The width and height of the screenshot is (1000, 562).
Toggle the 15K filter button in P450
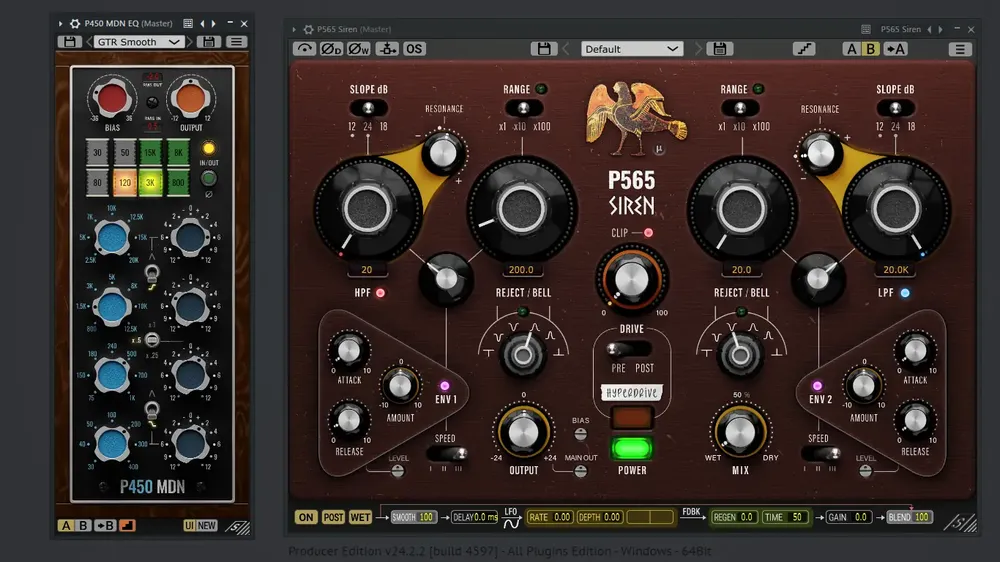tap(151, 152)
